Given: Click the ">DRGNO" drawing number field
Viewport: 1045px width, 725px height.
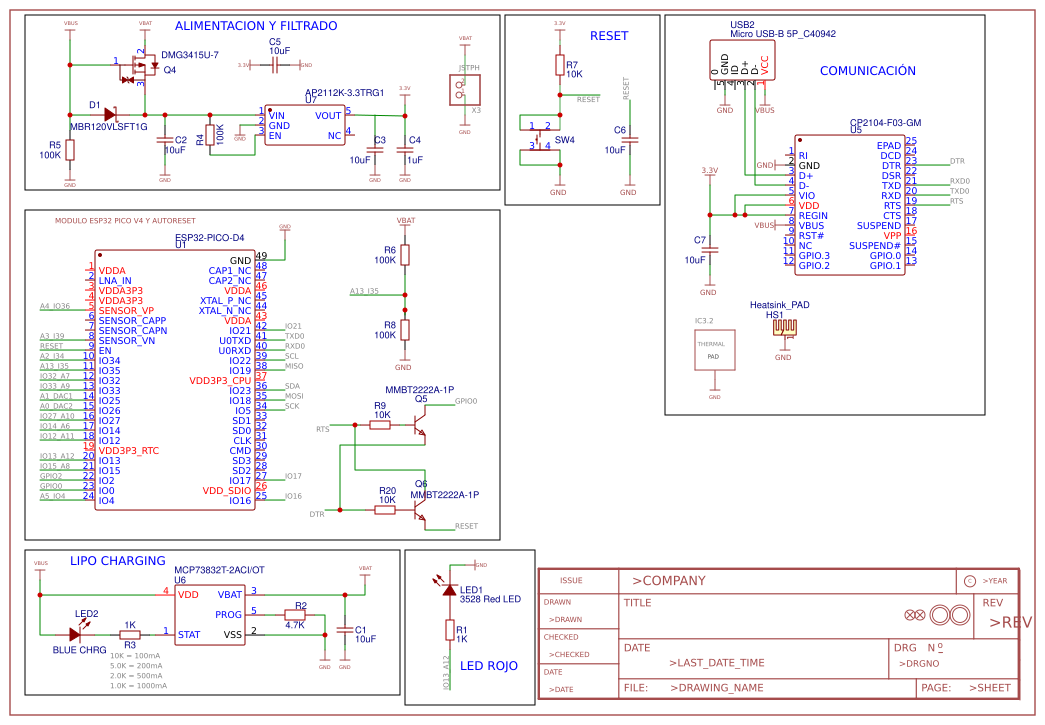Looking at the screenshot, I should click(x=918, y=663).
